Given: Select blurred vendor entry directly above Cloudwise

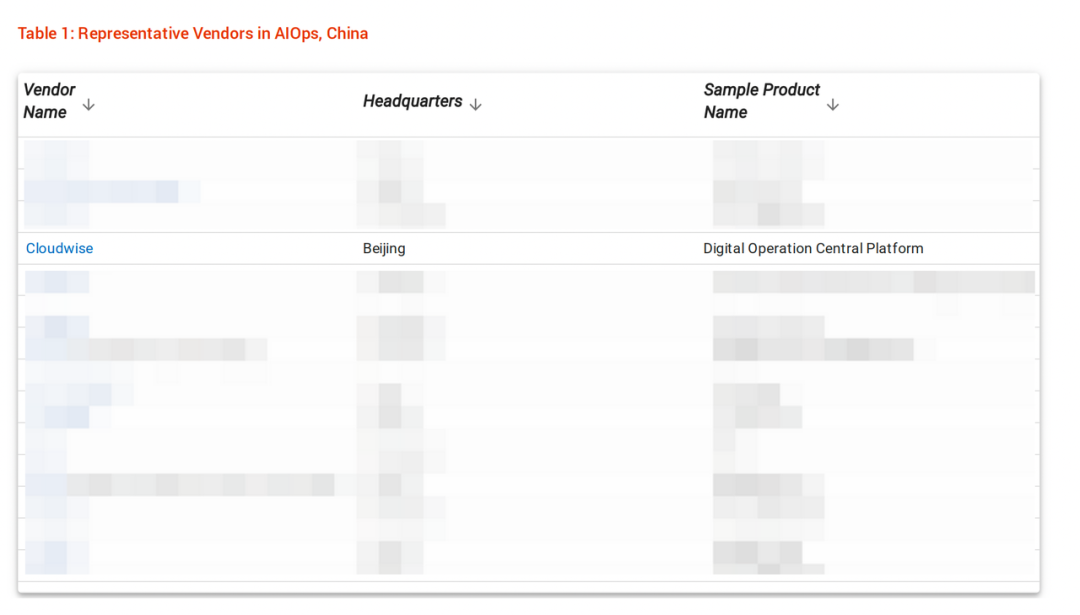Looking at the screenshot, I should (56, 214).
